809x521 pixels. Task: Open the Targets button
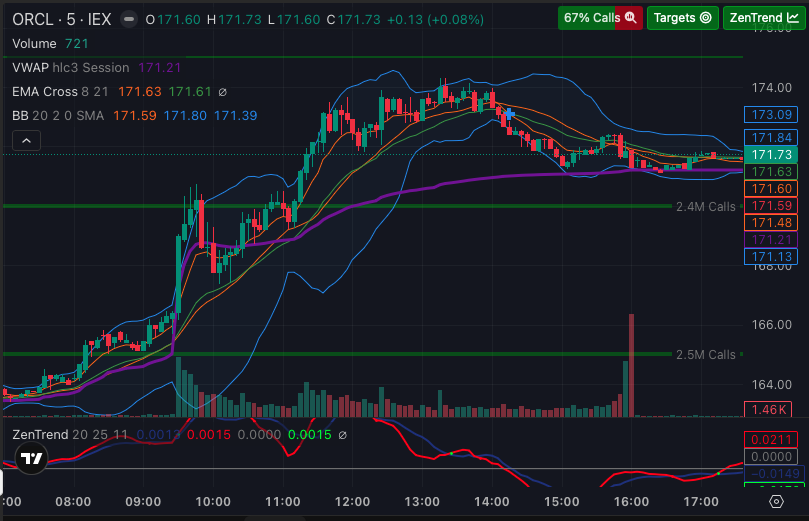point(683,18)
